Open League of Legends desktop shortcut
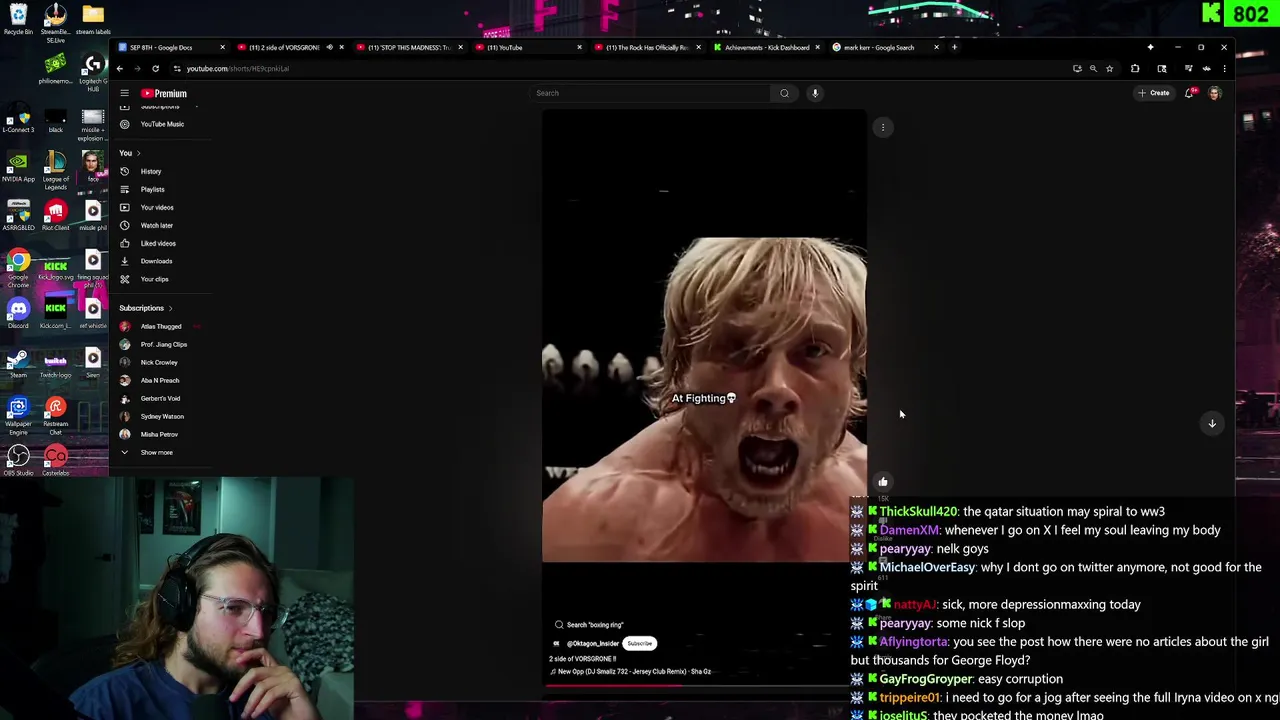 coord(55,170)
